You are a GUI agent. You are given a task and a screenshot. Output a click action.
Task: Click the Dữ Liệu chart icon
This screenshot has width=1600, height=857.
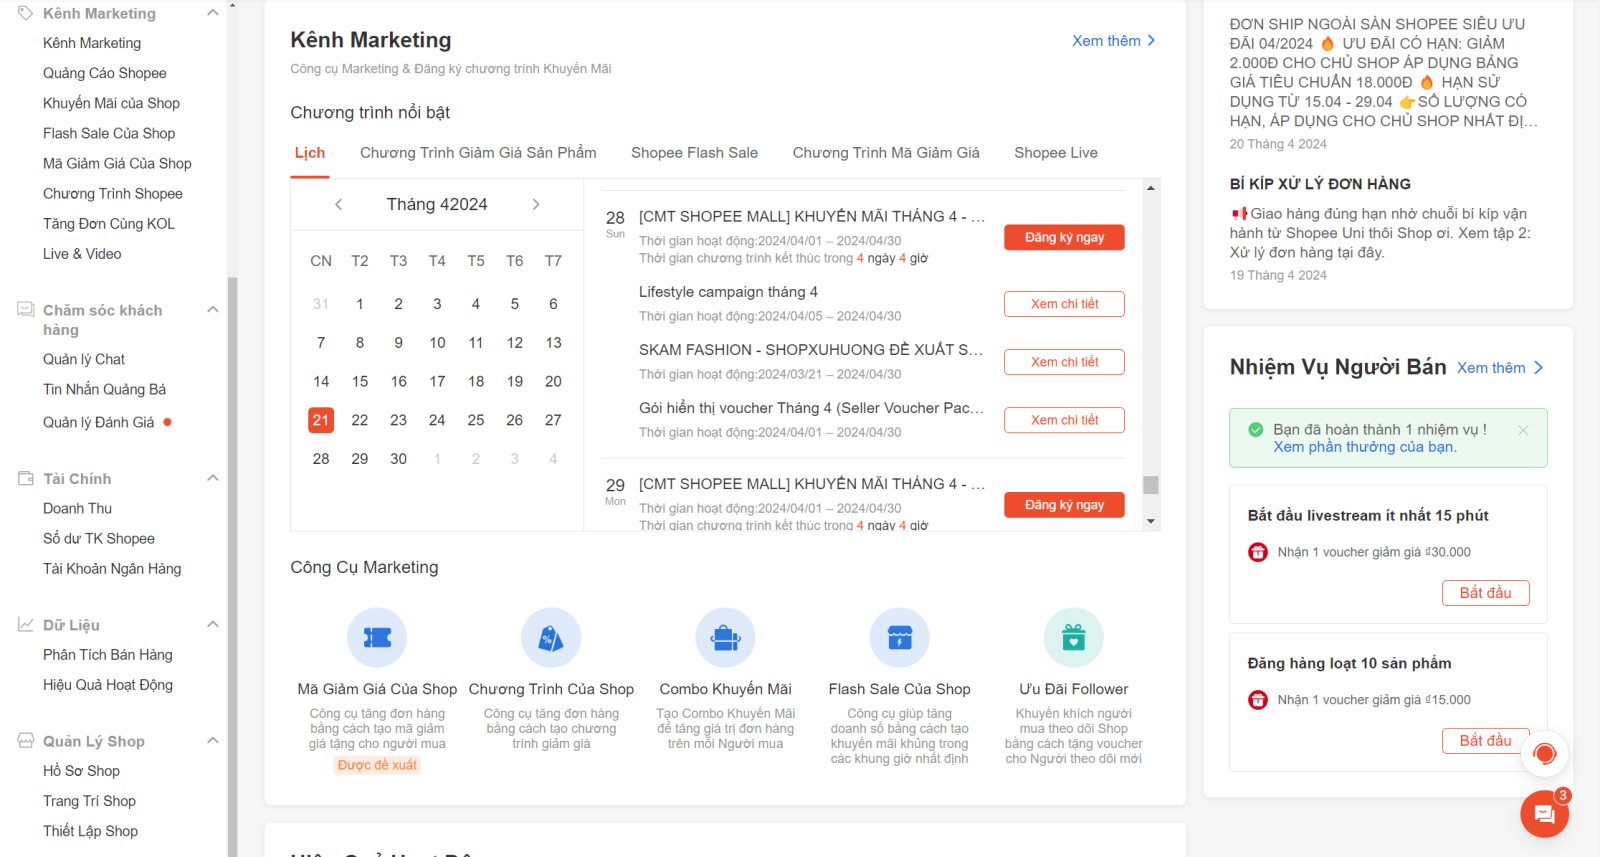pyautogui.click(x=25, y=625)
